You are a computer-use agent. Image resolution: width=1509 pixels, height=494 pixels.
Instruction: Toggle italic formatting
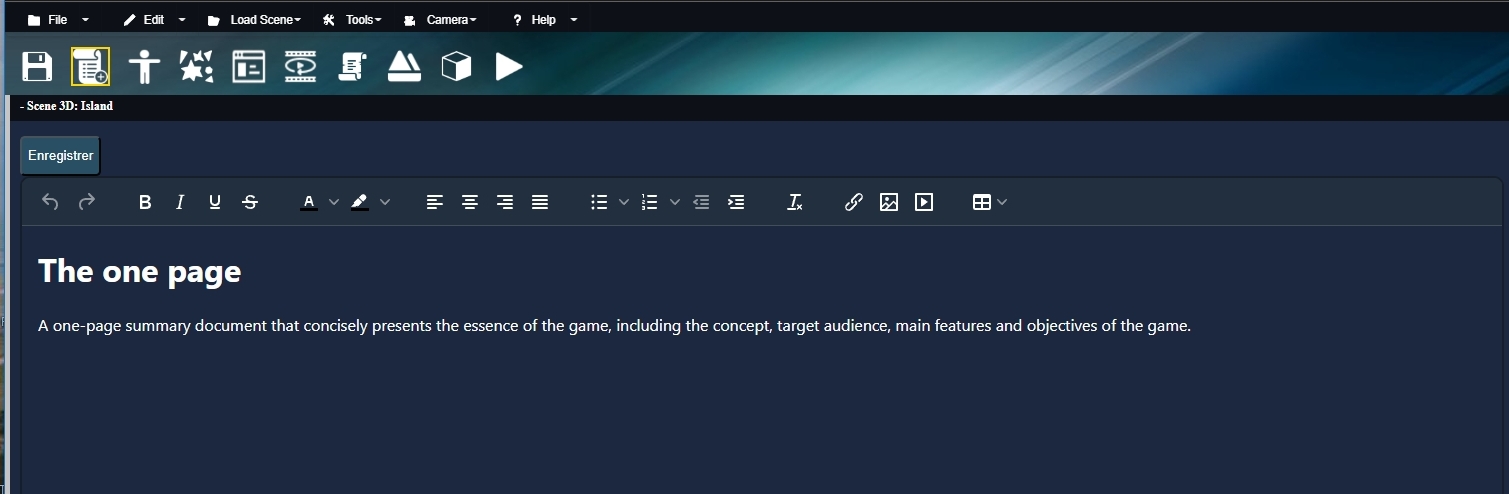tap(180, 202)
